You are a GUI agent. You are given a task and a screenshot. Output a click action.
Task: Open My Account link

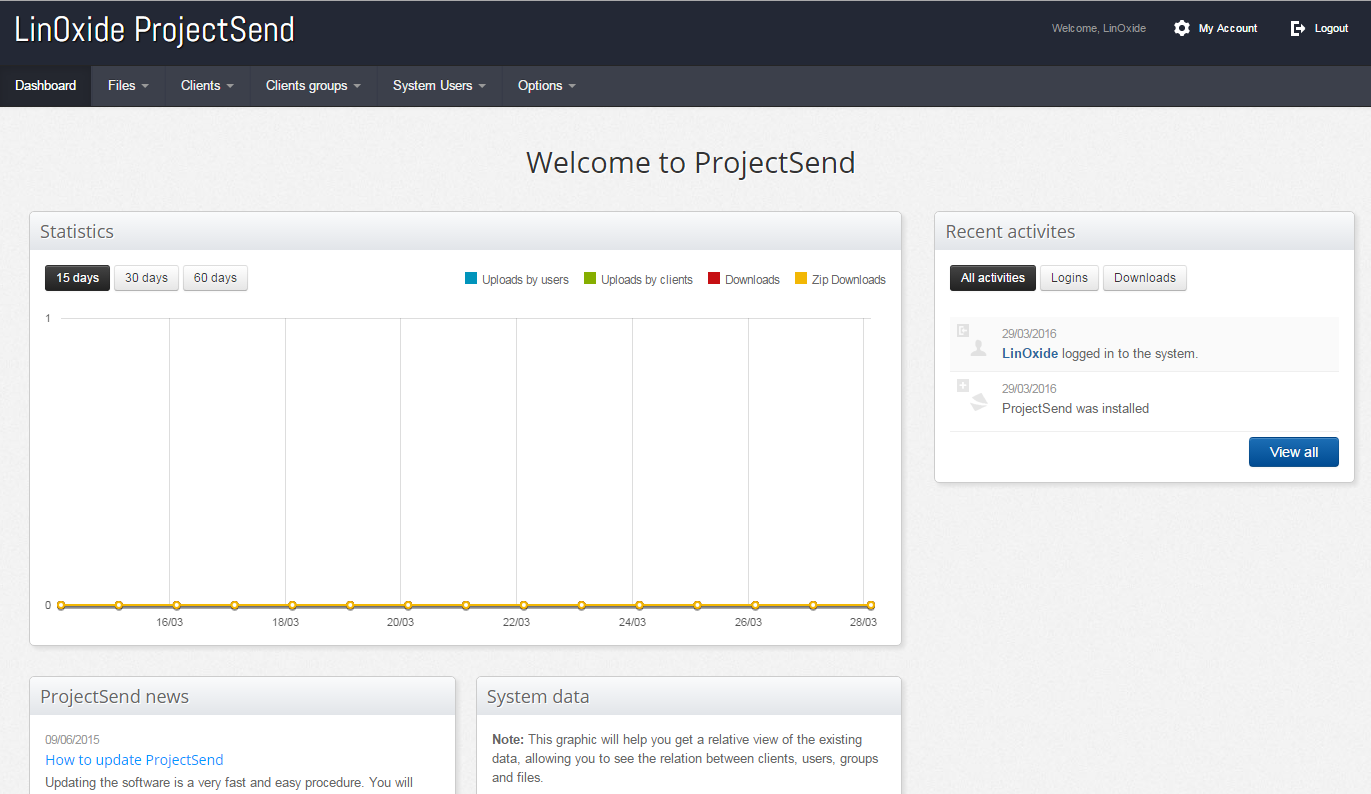coord(1228,29)
